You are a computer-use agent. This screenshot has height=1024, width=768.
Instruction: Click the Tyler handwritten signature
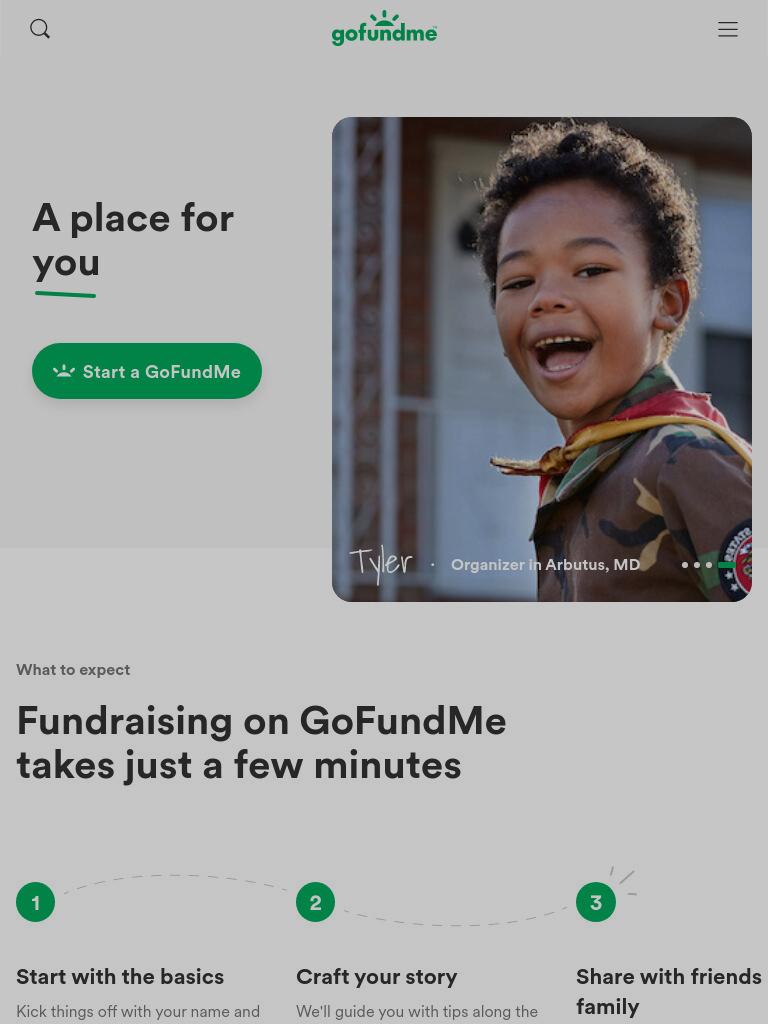381,565
